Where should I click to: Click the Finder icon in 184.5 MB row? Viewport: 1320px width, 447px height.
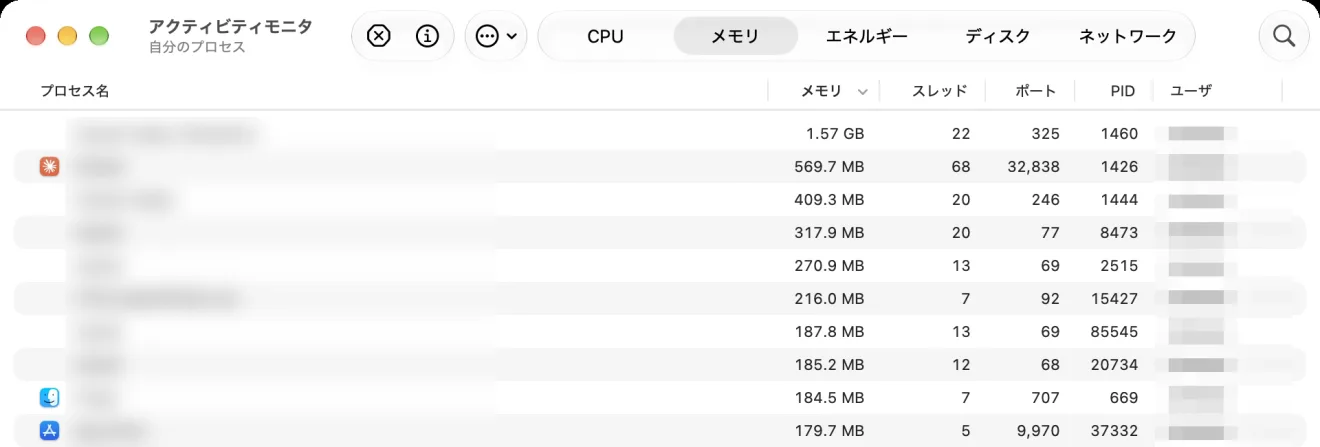click(49, 398)
